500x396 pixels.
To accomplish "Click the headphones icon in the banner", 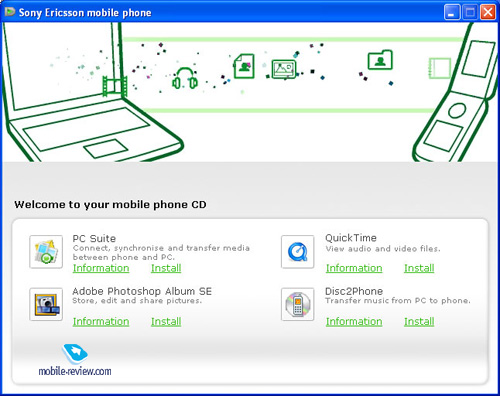I will pyautogui.click(x=185, y=79).
